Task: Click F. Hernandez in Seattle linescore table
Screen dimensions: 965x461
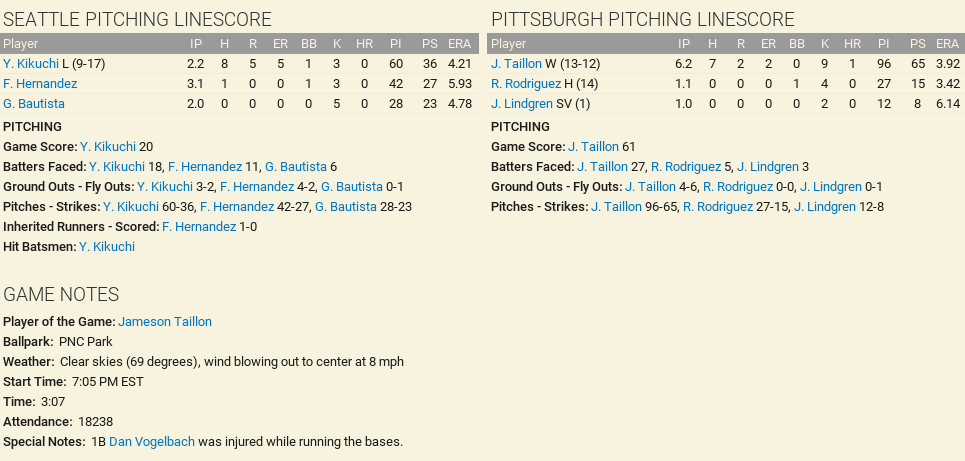Action: (x=40, y=84)
